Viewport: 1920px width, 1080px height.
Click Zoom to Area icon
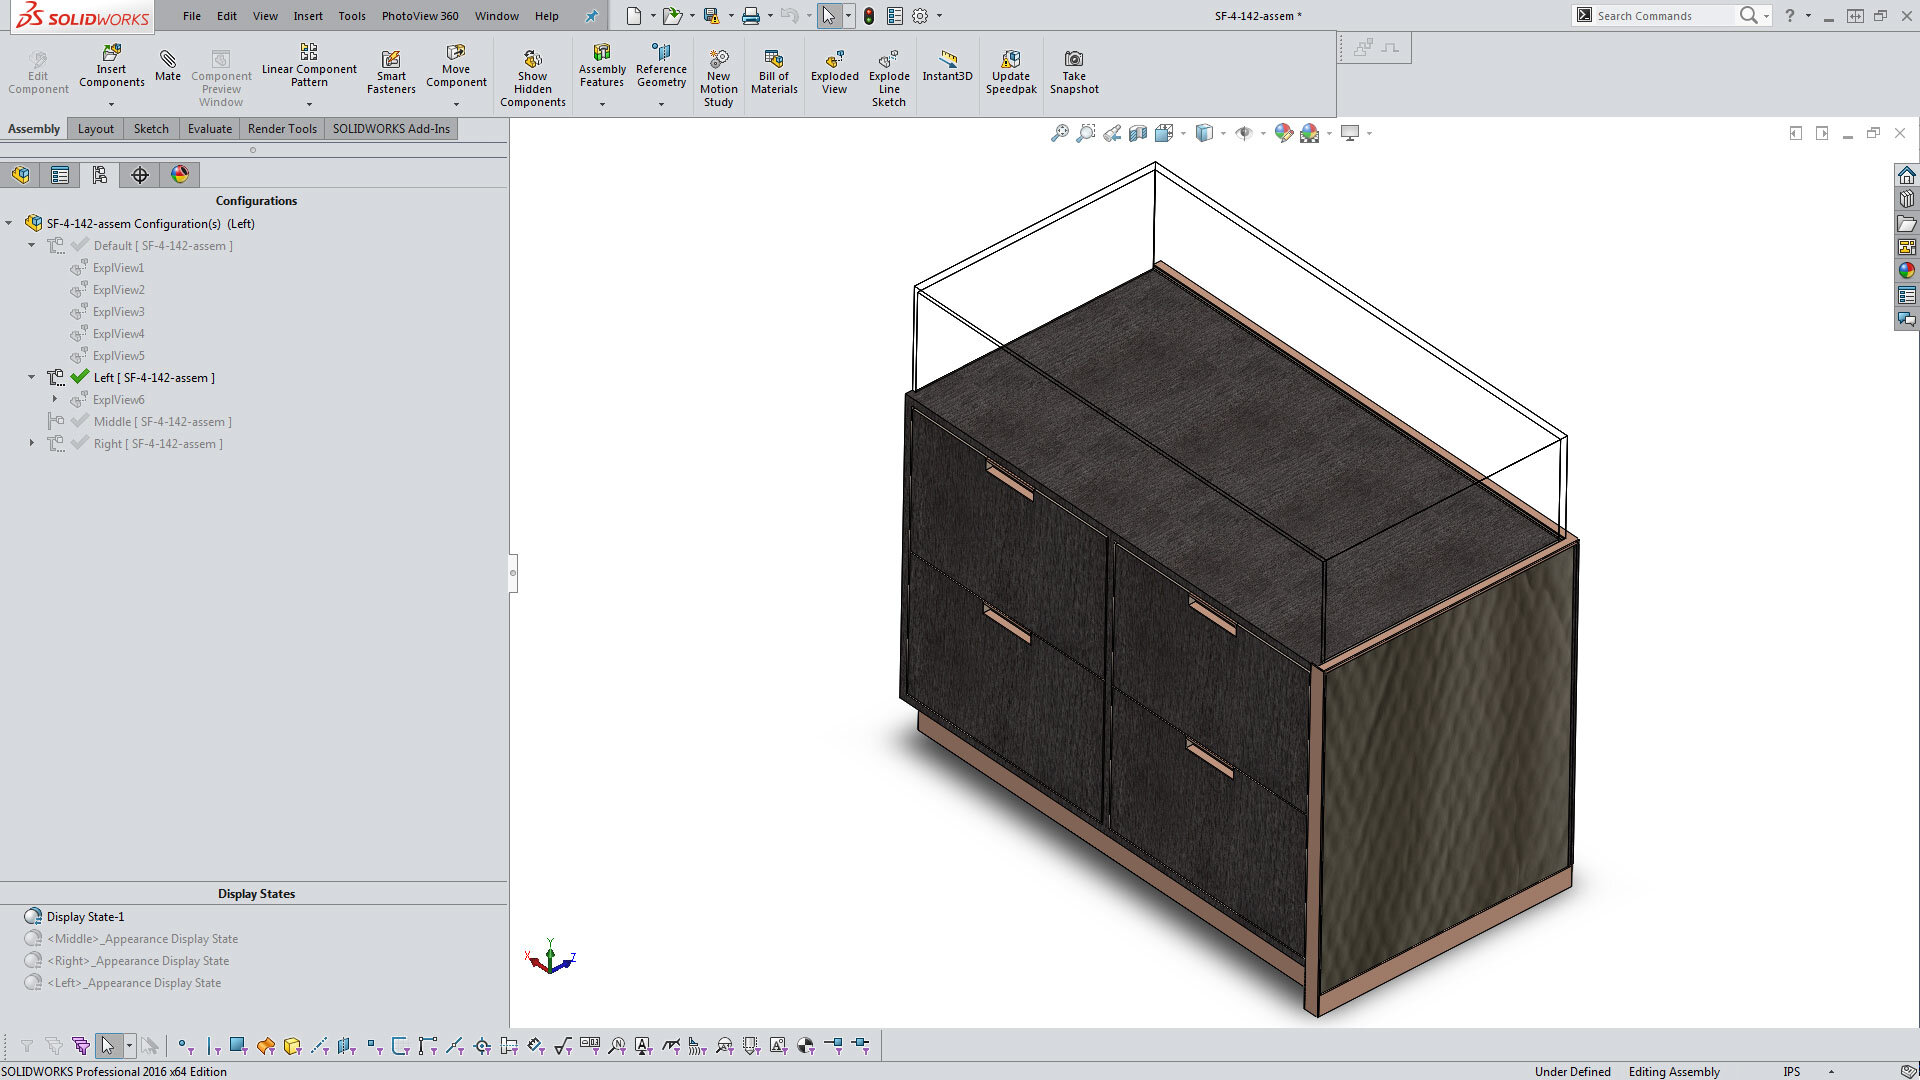(x=1086, y=133)
